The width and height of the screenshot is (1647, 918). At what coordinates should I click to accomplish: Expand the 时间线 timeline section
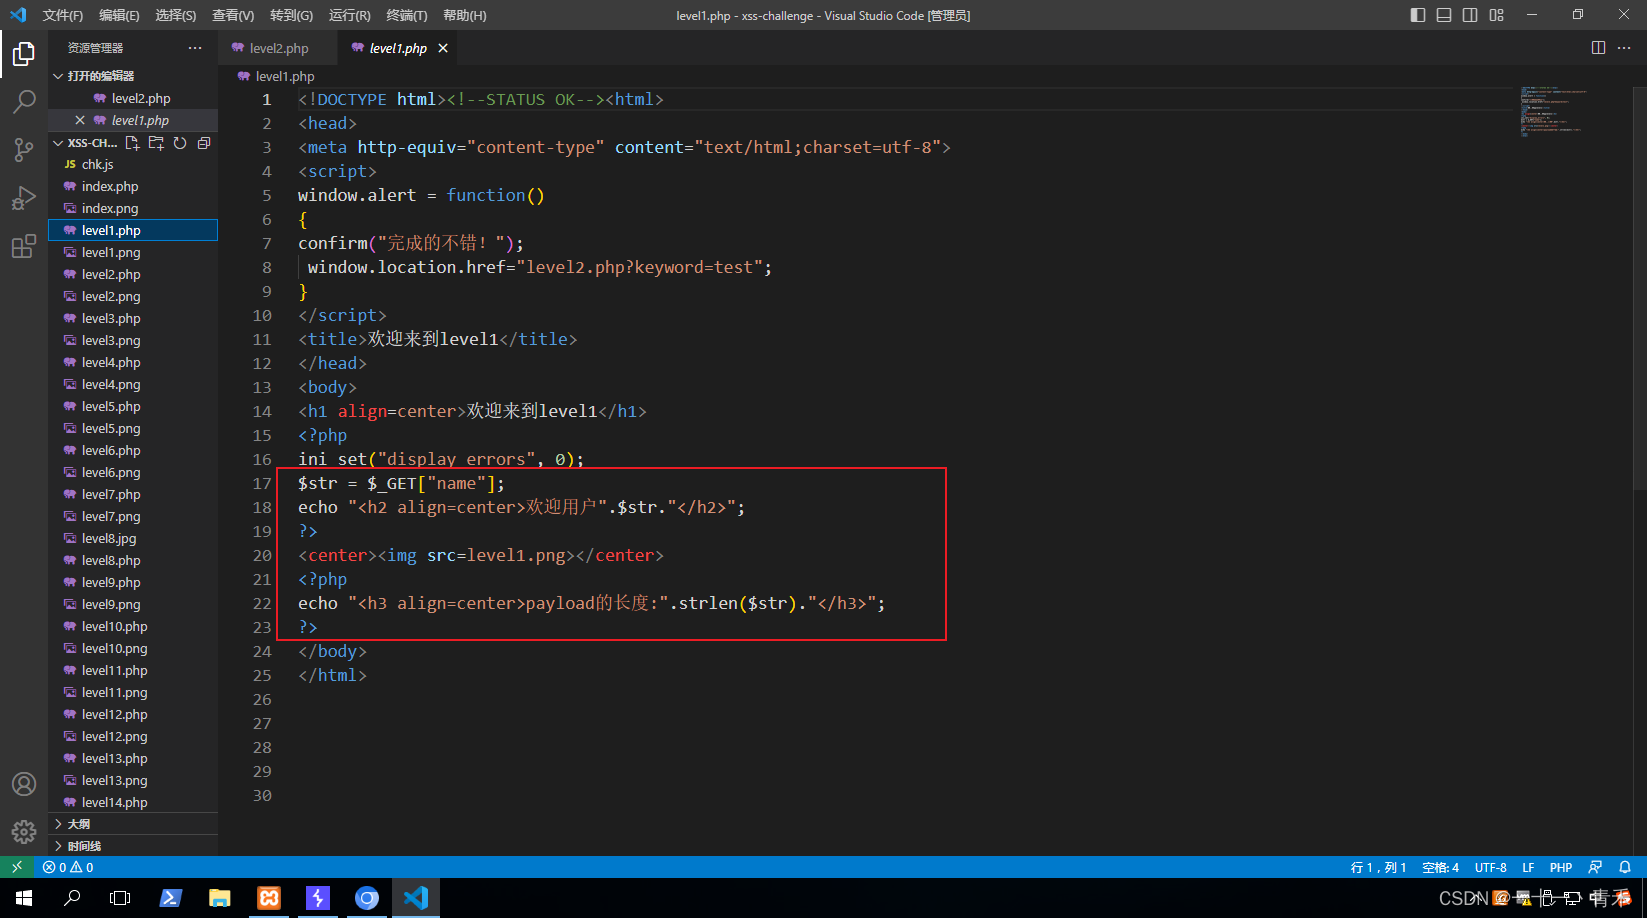pos(133,846)
